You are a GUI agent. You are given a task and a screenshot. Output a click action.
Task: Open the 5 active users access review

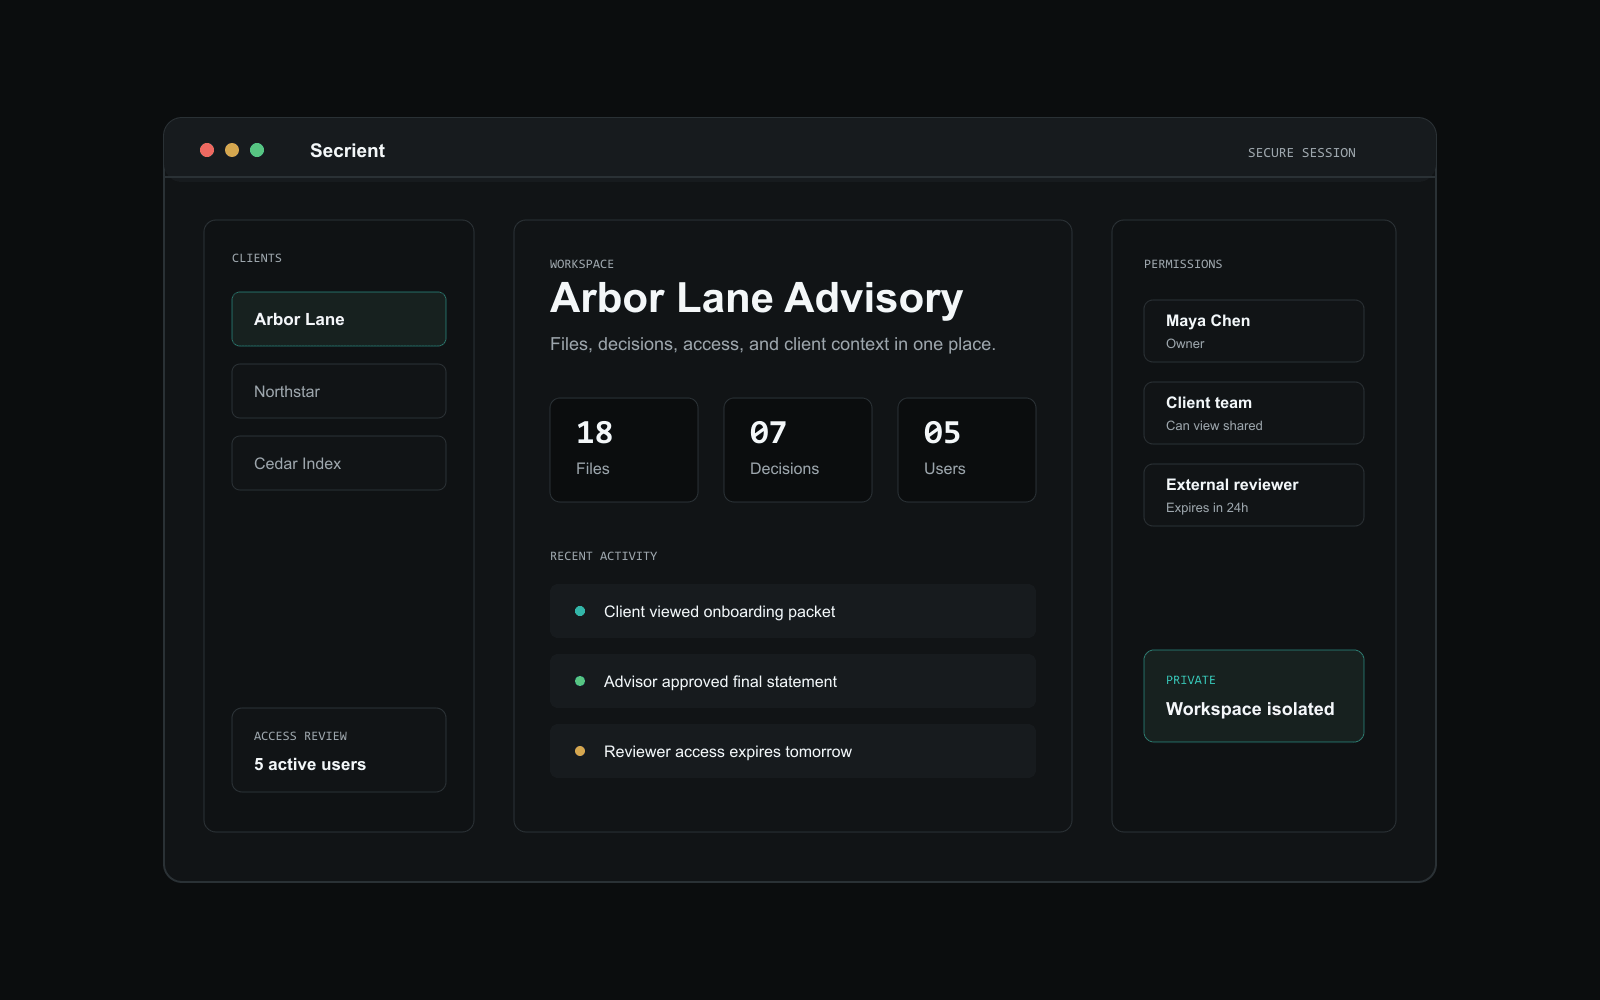[x=338, y=750]
